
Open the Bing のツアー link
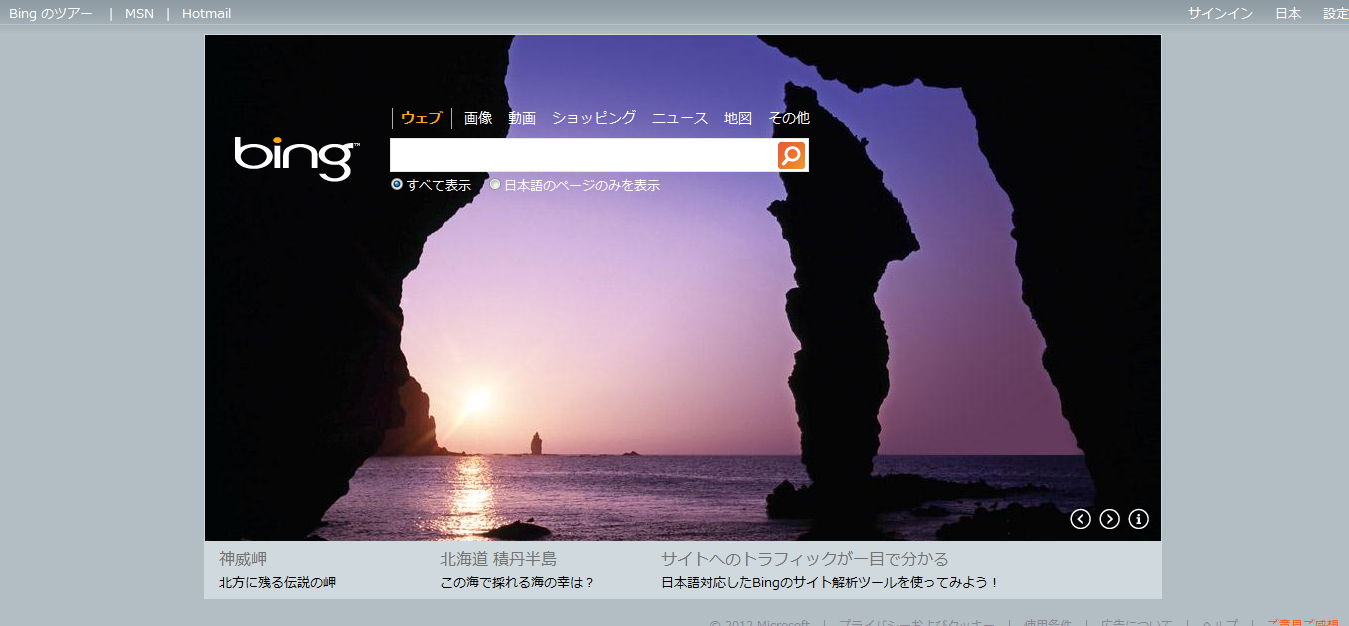(51, 14)
